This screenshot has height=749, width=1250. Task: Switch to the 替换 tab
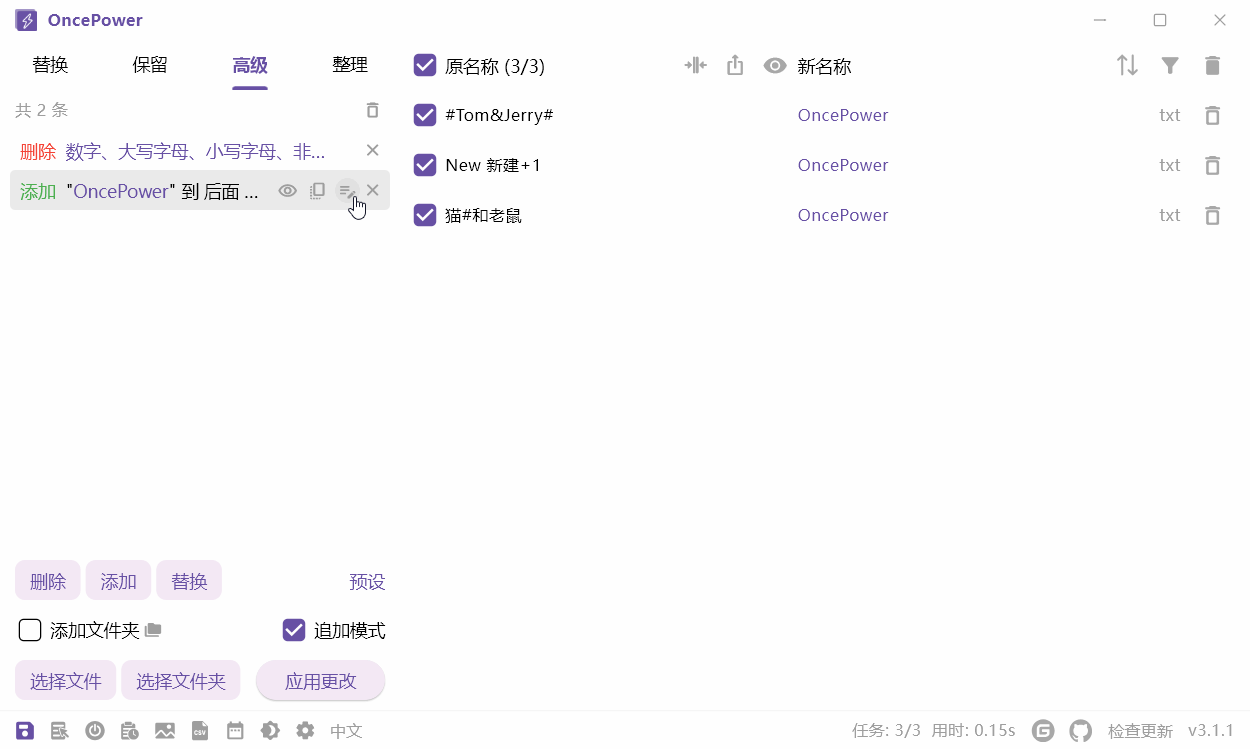point(50,65)
